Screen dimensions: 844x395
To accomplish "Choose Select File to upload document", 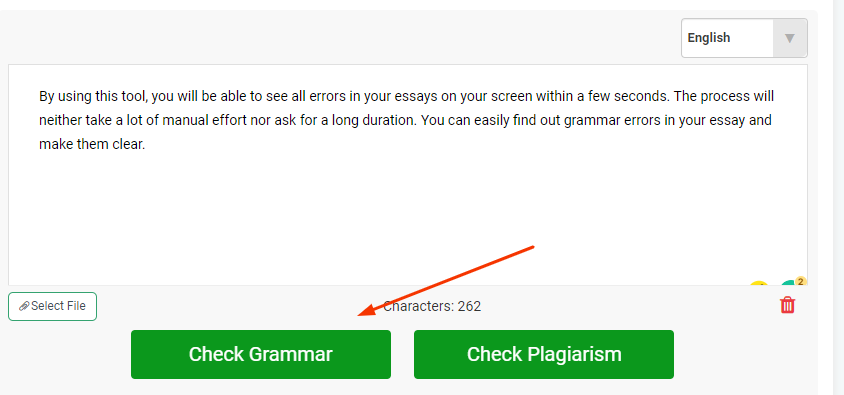I will tap(52, 306).
